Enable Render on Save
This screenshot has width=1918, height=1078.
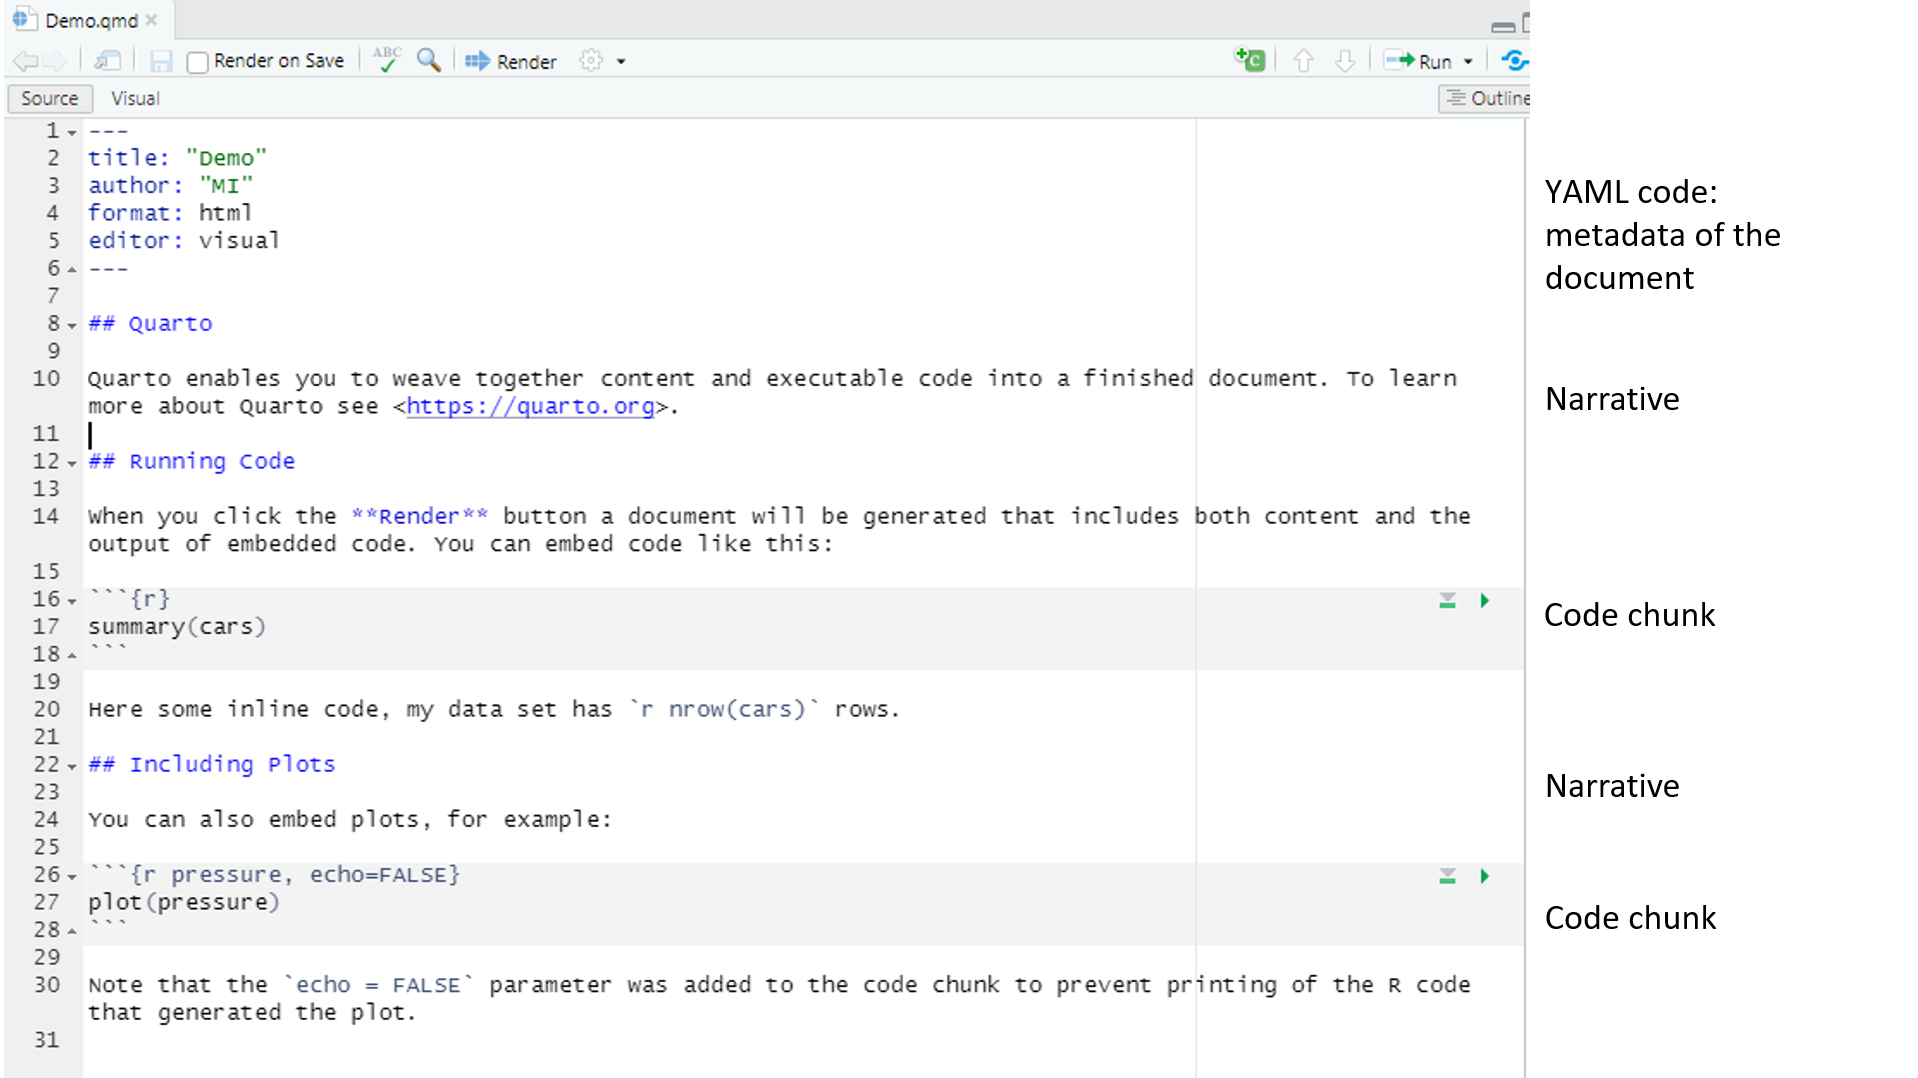click(198, 62)
